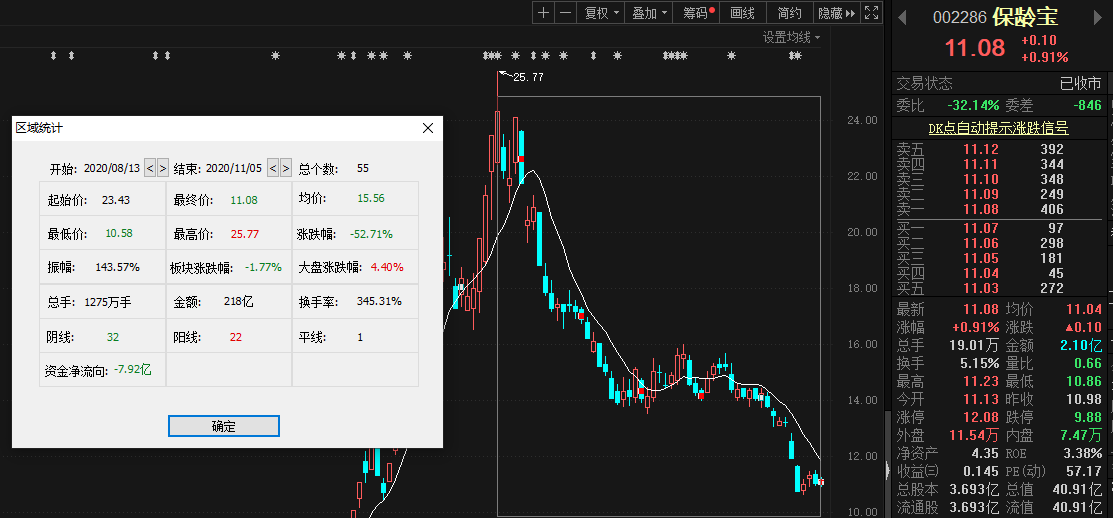Click the DK点自动提示涨跌信号 link
This screenshot has height=518, width=1113.
pyautogui.click(x=998, y=128)
